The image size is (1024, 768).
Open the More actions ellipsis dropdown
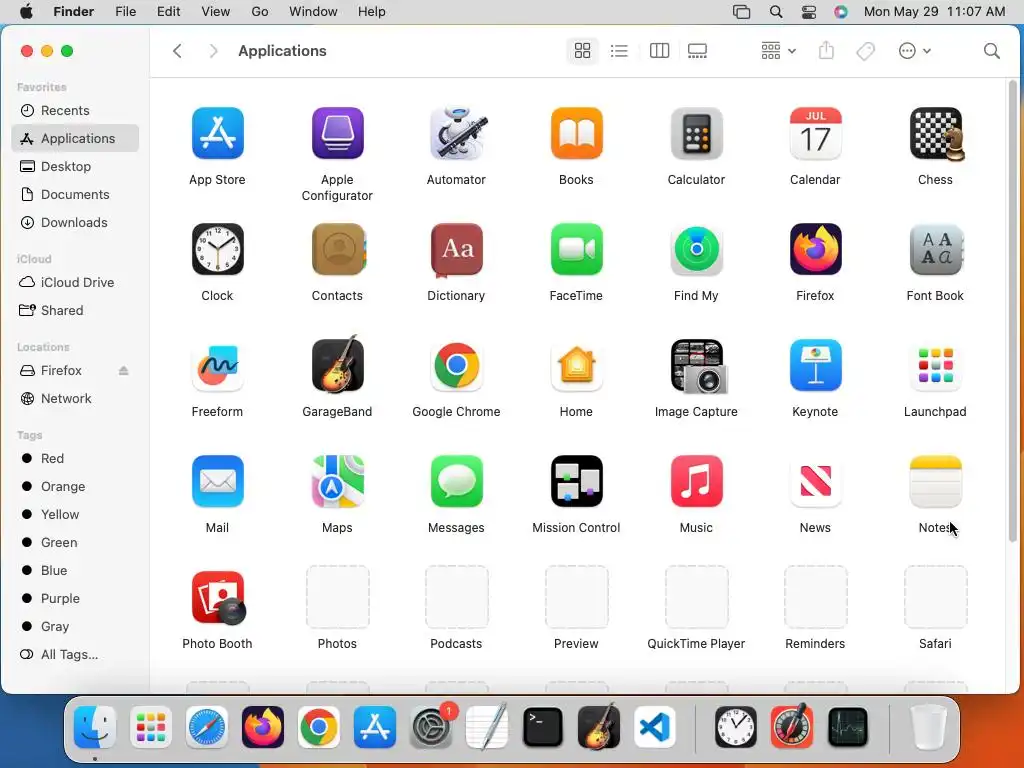tap(914, 50)
